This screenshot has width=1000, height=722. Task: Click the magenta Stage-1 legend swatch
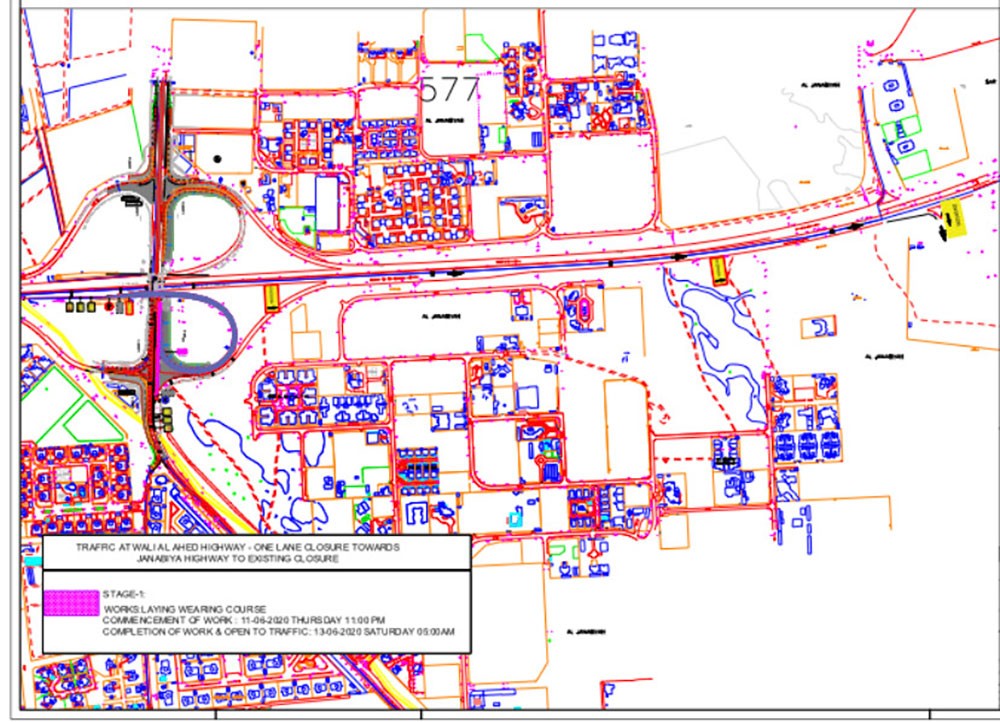coord(71,603)
